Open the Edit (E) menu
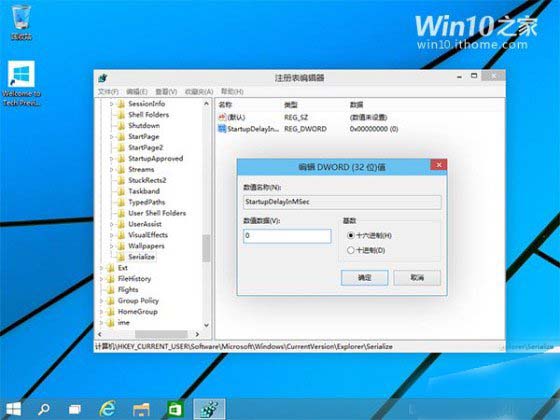 pos(137,92)
